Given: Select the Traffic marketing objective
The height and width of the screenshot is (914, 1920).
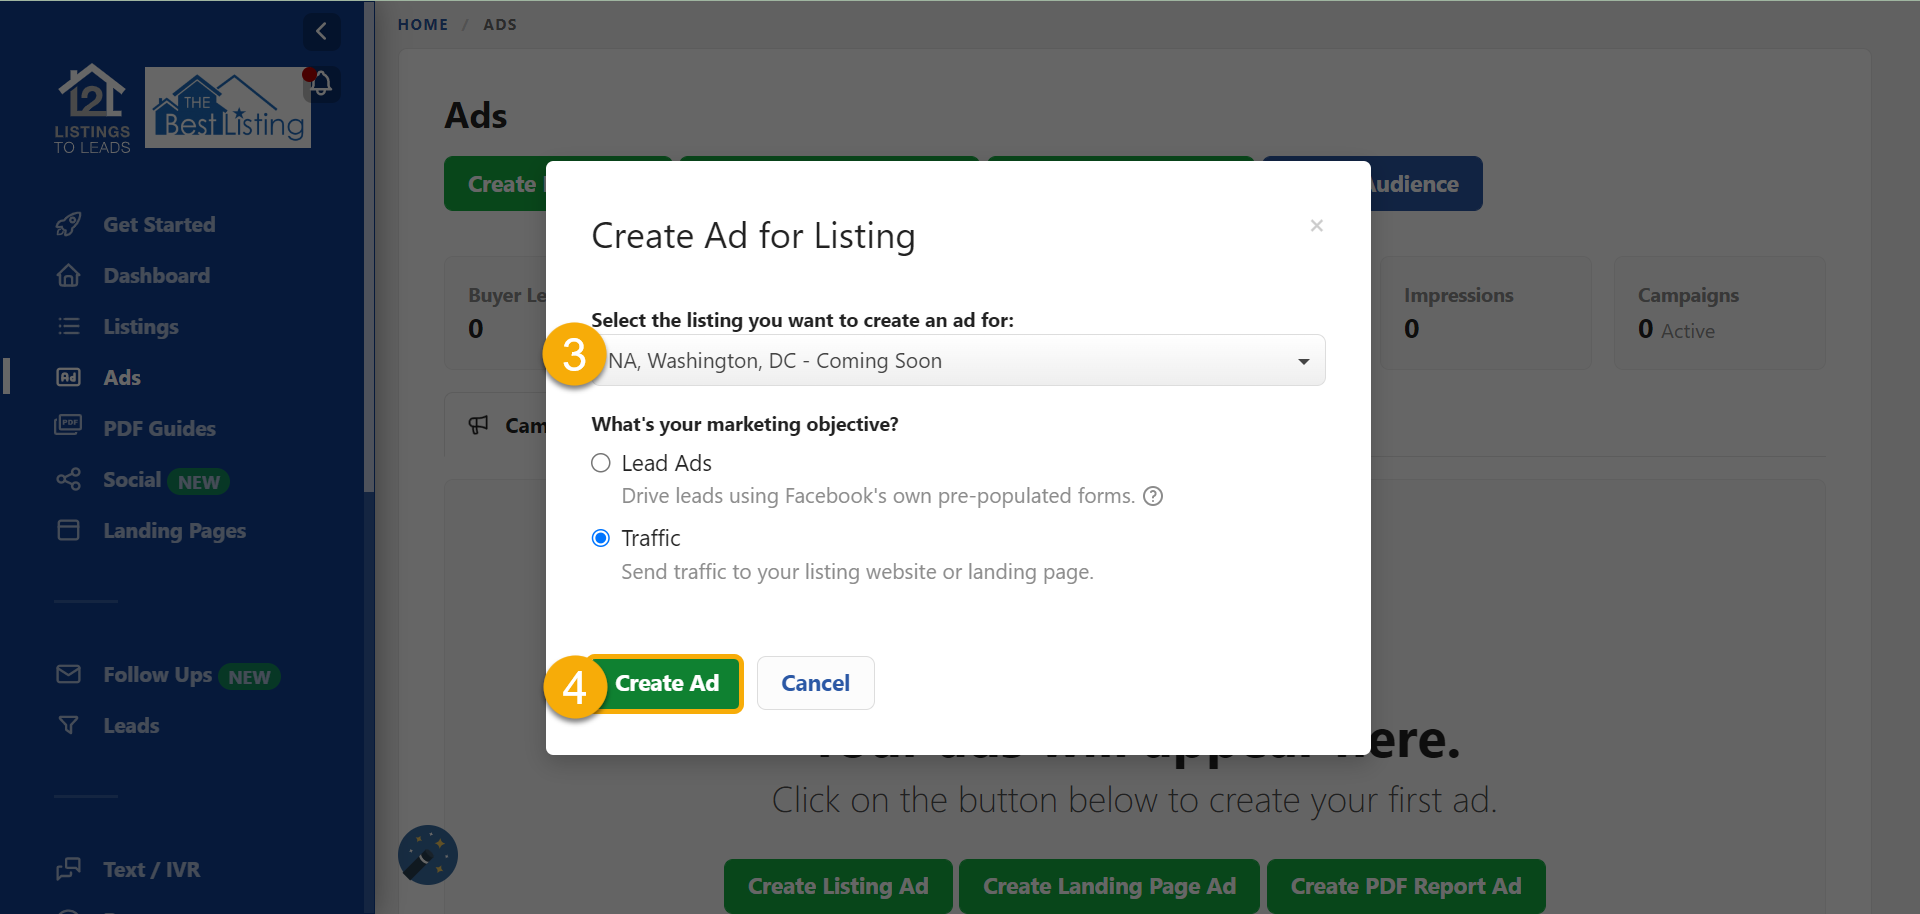Looking at the screenshot, I should (601, 539).
